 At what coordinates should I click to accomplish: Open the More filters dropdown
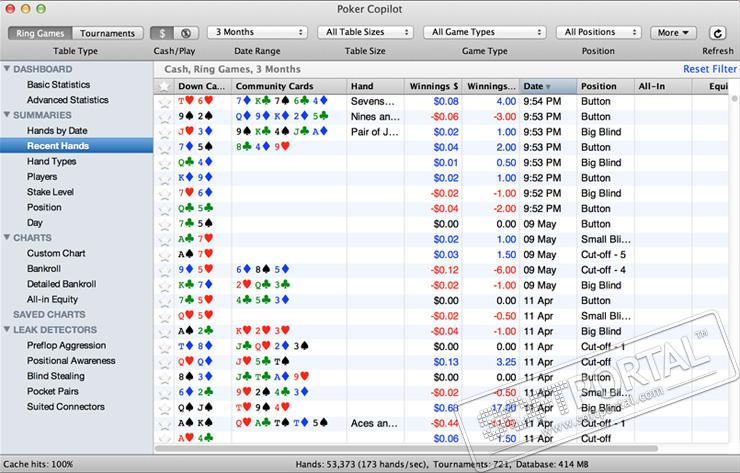pyautogui.click(x=673, y=33)
